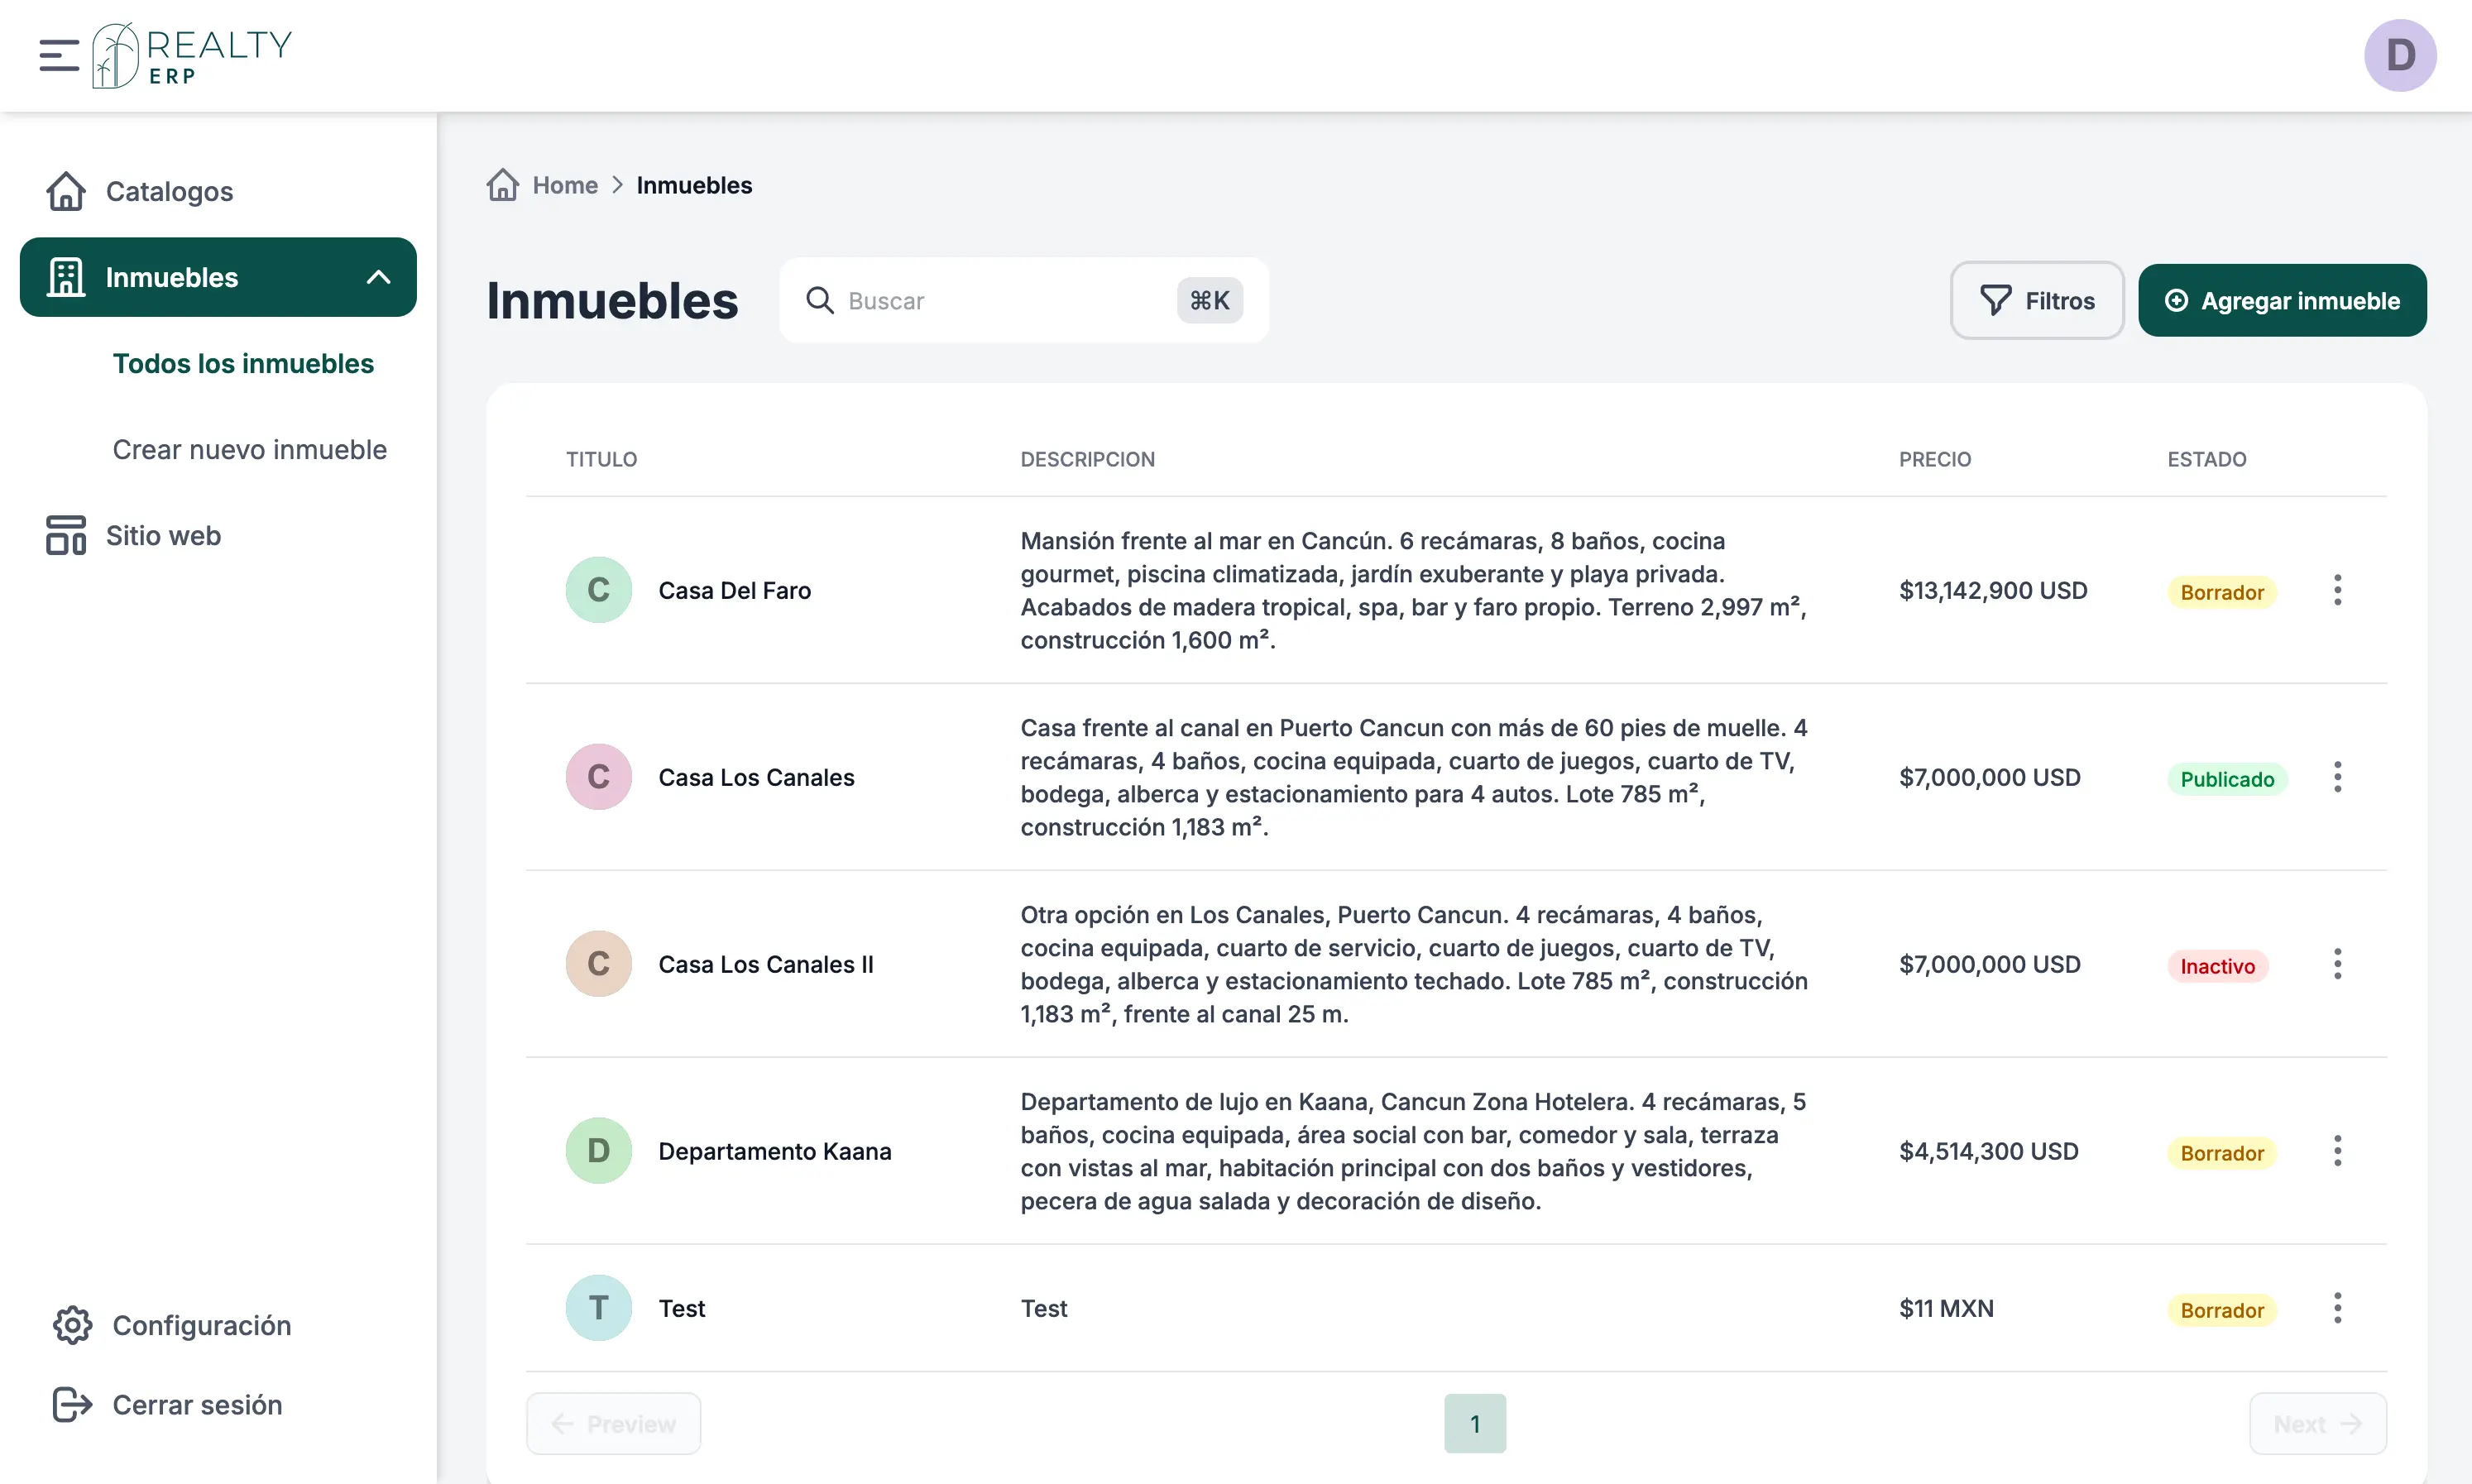Click the Realty ERP logo
Image resolution: width=2472 pixels, height=1484 pixels.
(x=192, y=56)
